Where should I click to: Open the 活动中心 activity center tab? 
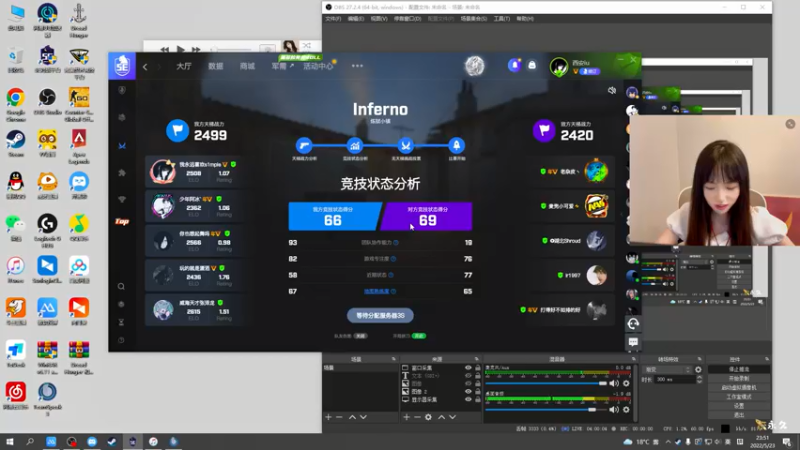point(318,66)
